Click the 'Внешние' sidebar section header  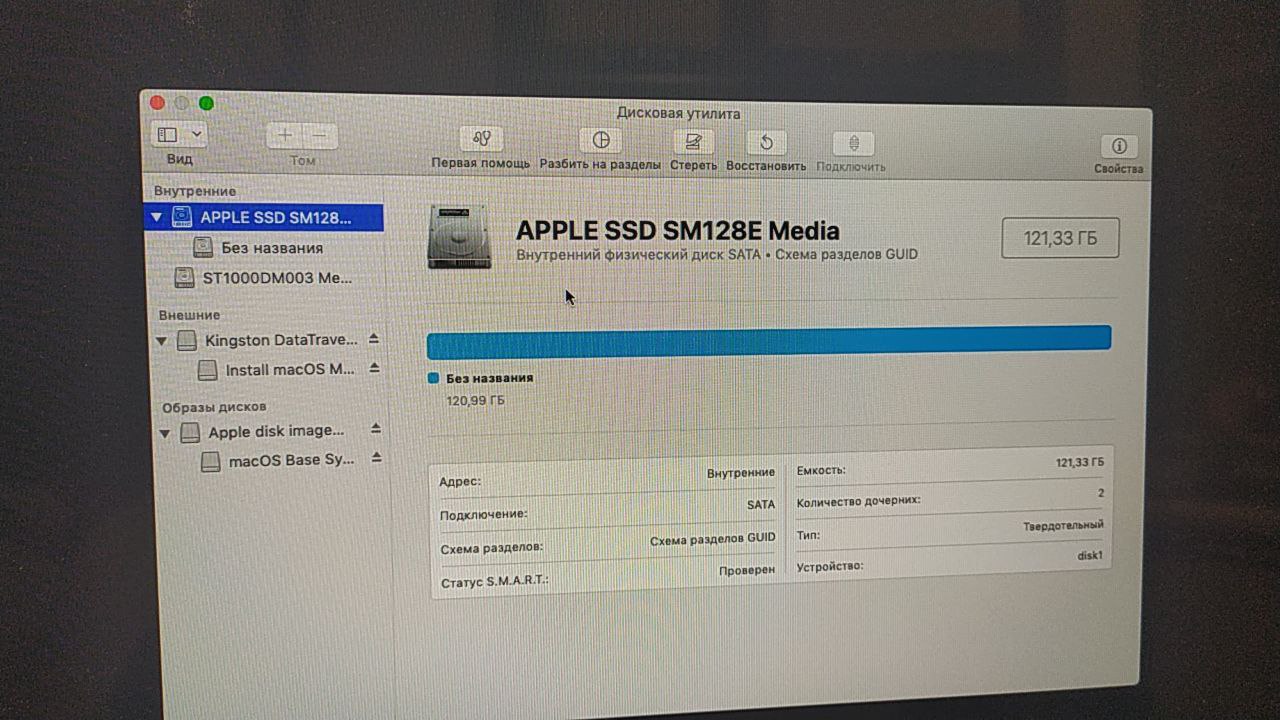pyautogui.click(x=189, y=315)
